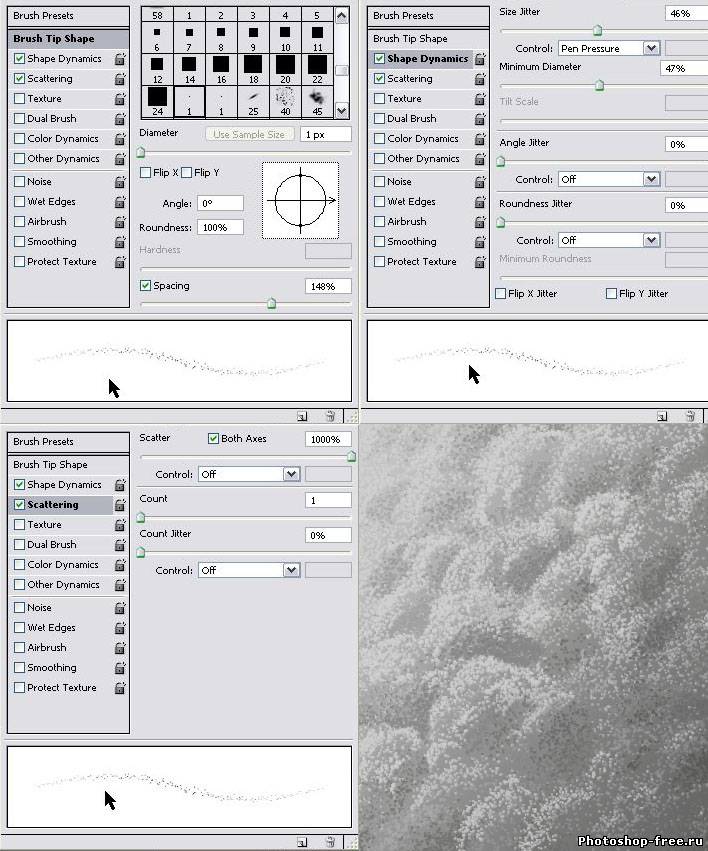Pick the 40-pixel spatter brush preset
Image resolution: width=708 pixels, height=851 pixels.
(x=285, y=100)
